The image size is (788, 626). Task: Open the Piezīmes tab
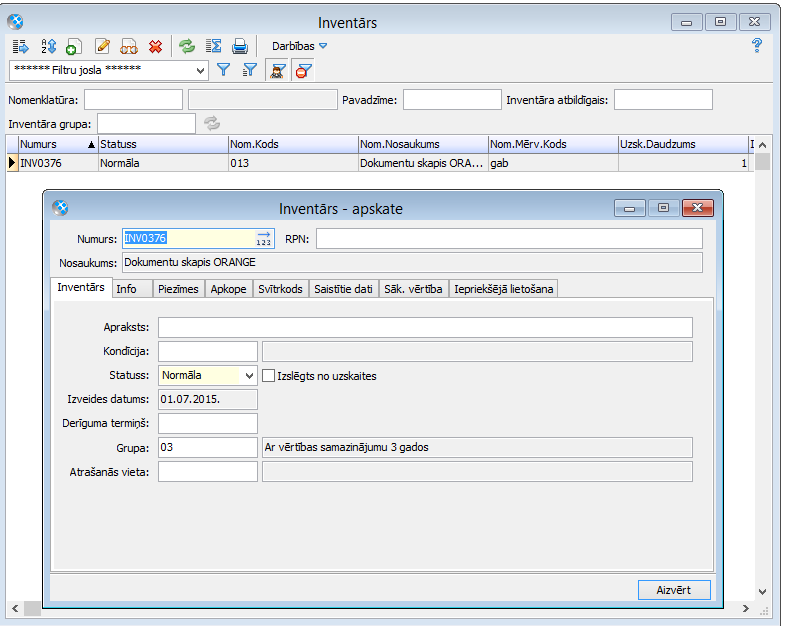(x=178, y=289)
